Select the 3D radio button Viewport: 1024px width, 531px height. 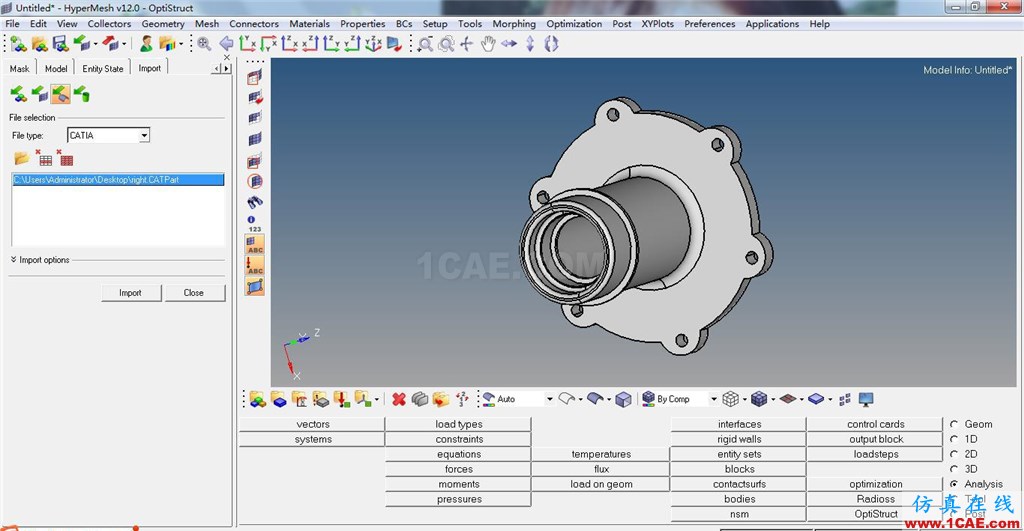954,469
